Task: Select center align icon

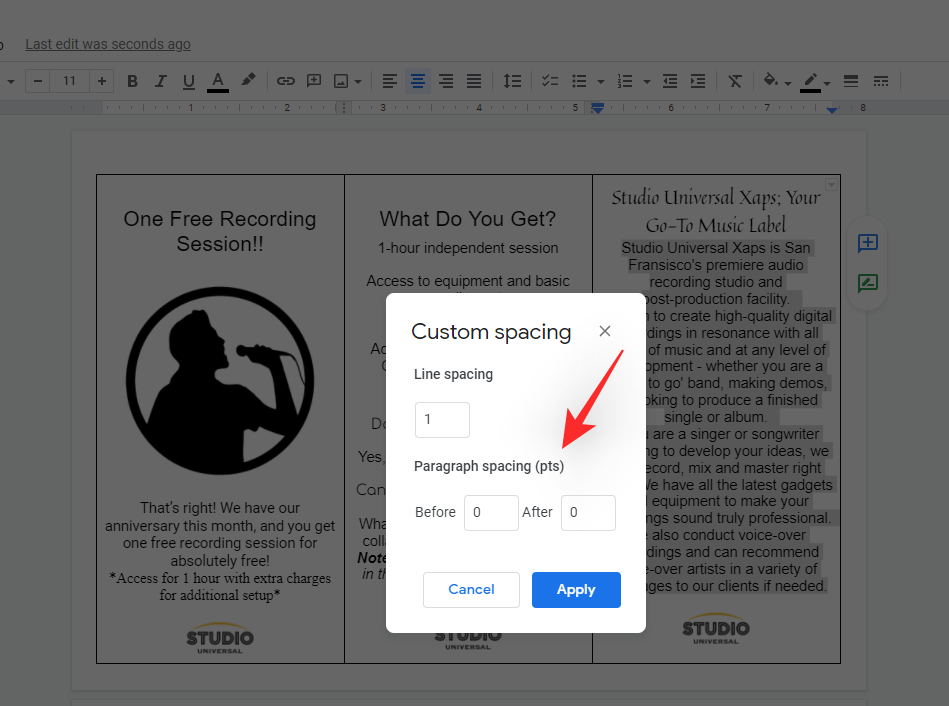Action: pos(418,81)
